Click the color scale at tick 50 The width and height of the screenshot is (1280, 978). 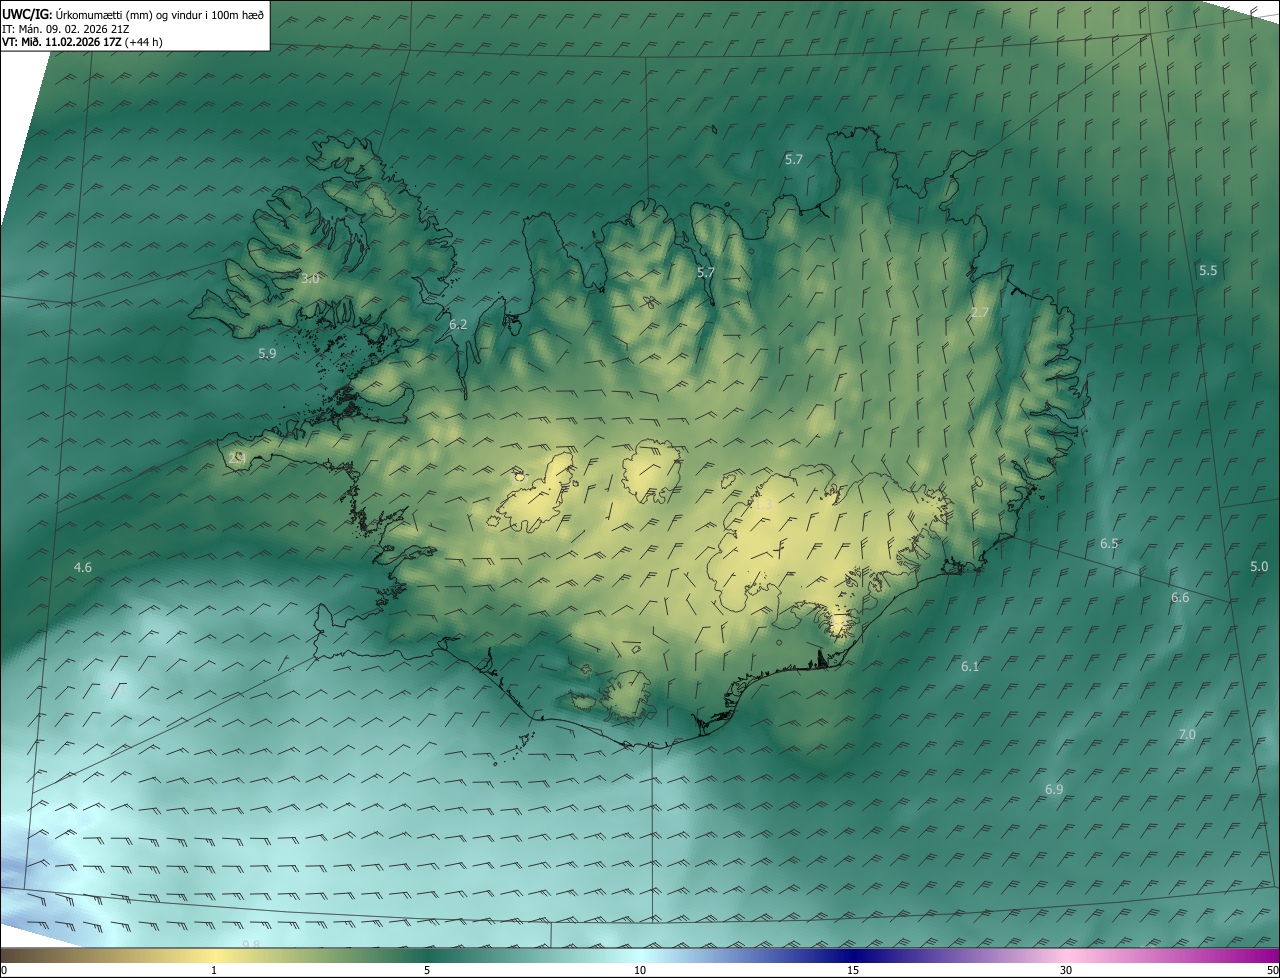(1272, 970)
